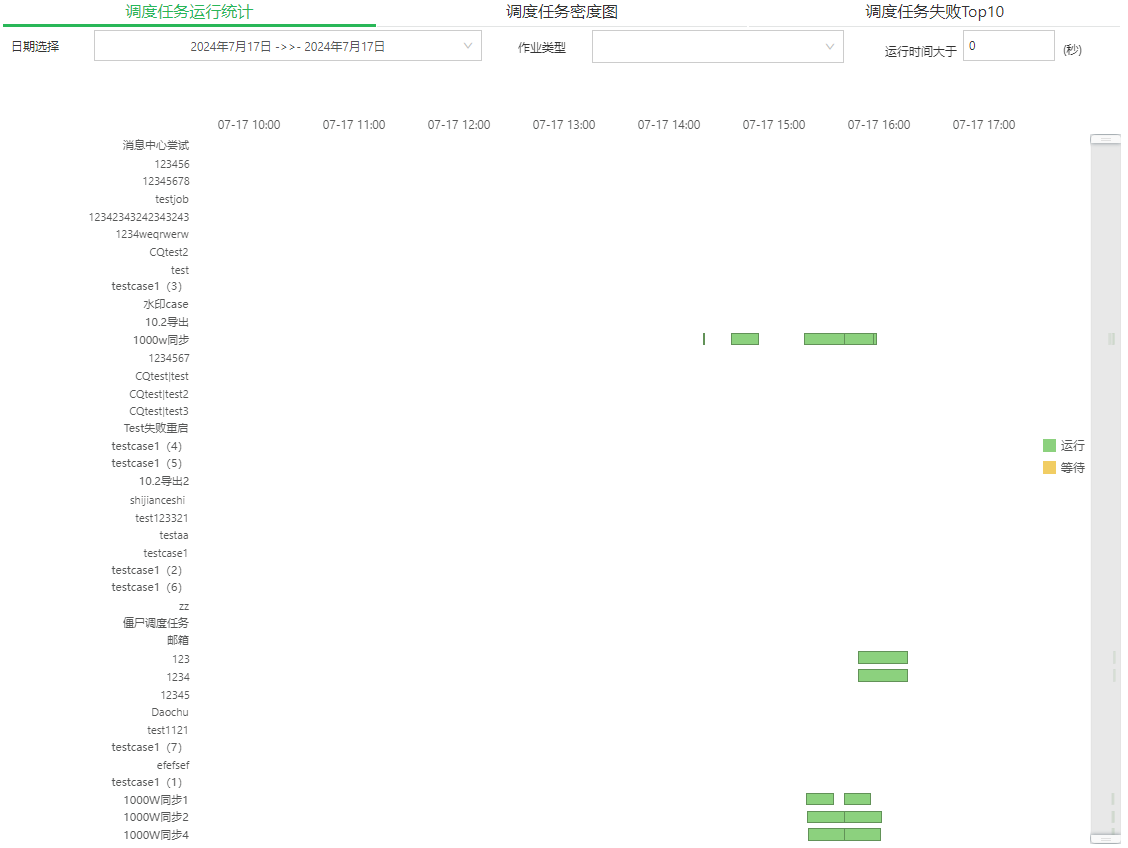The image size is (1128, 848).
Task: Click the efefsef task label
Action: (173, 765)
